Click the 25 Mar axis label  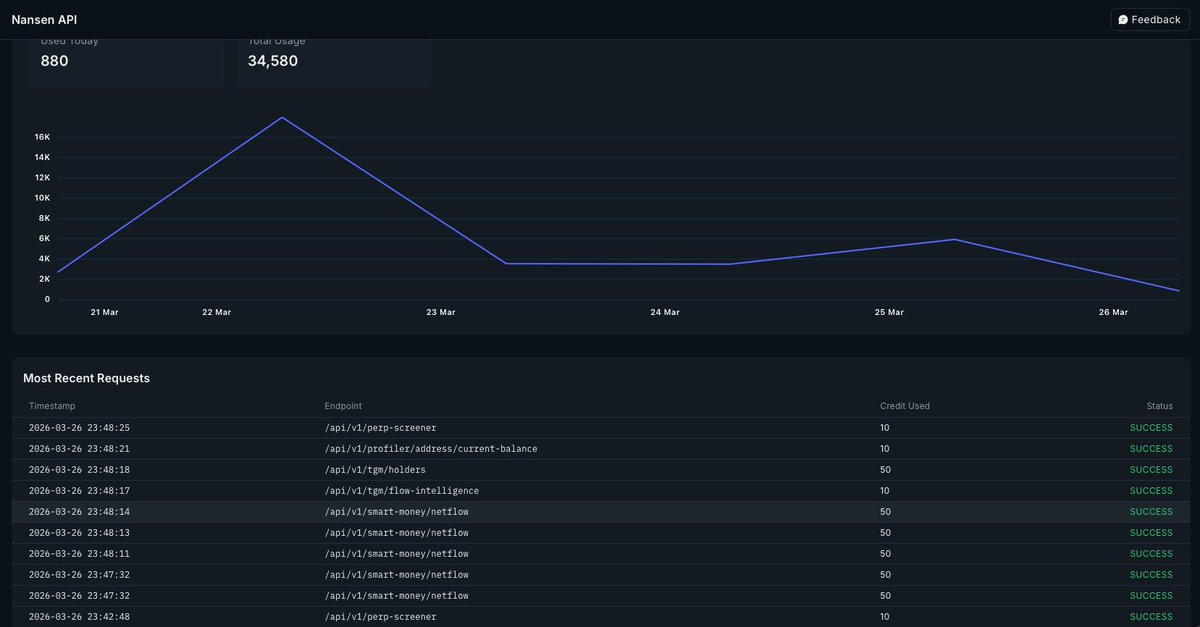889,313
